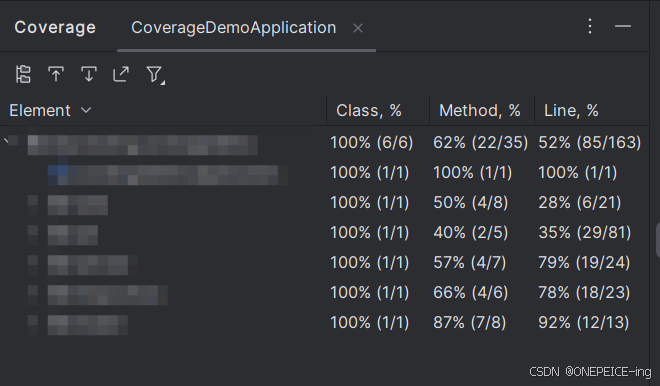Open the coverage filter options icon
This screenshot has width=660, height=386.
(155, 75)
